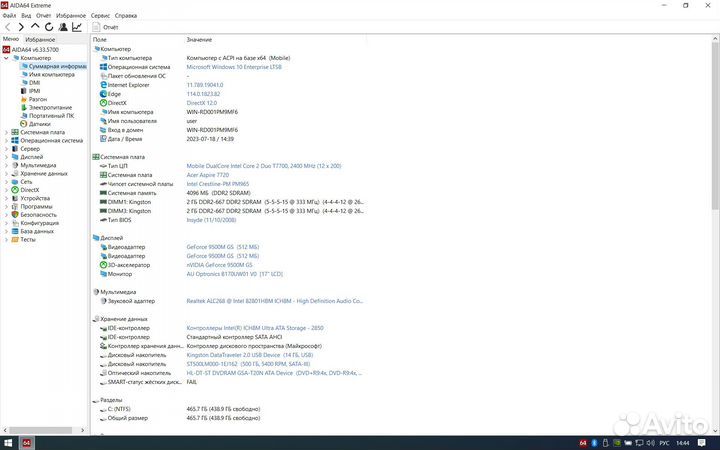Open the DirectX 12.0 value link

(x=202, y=103)
